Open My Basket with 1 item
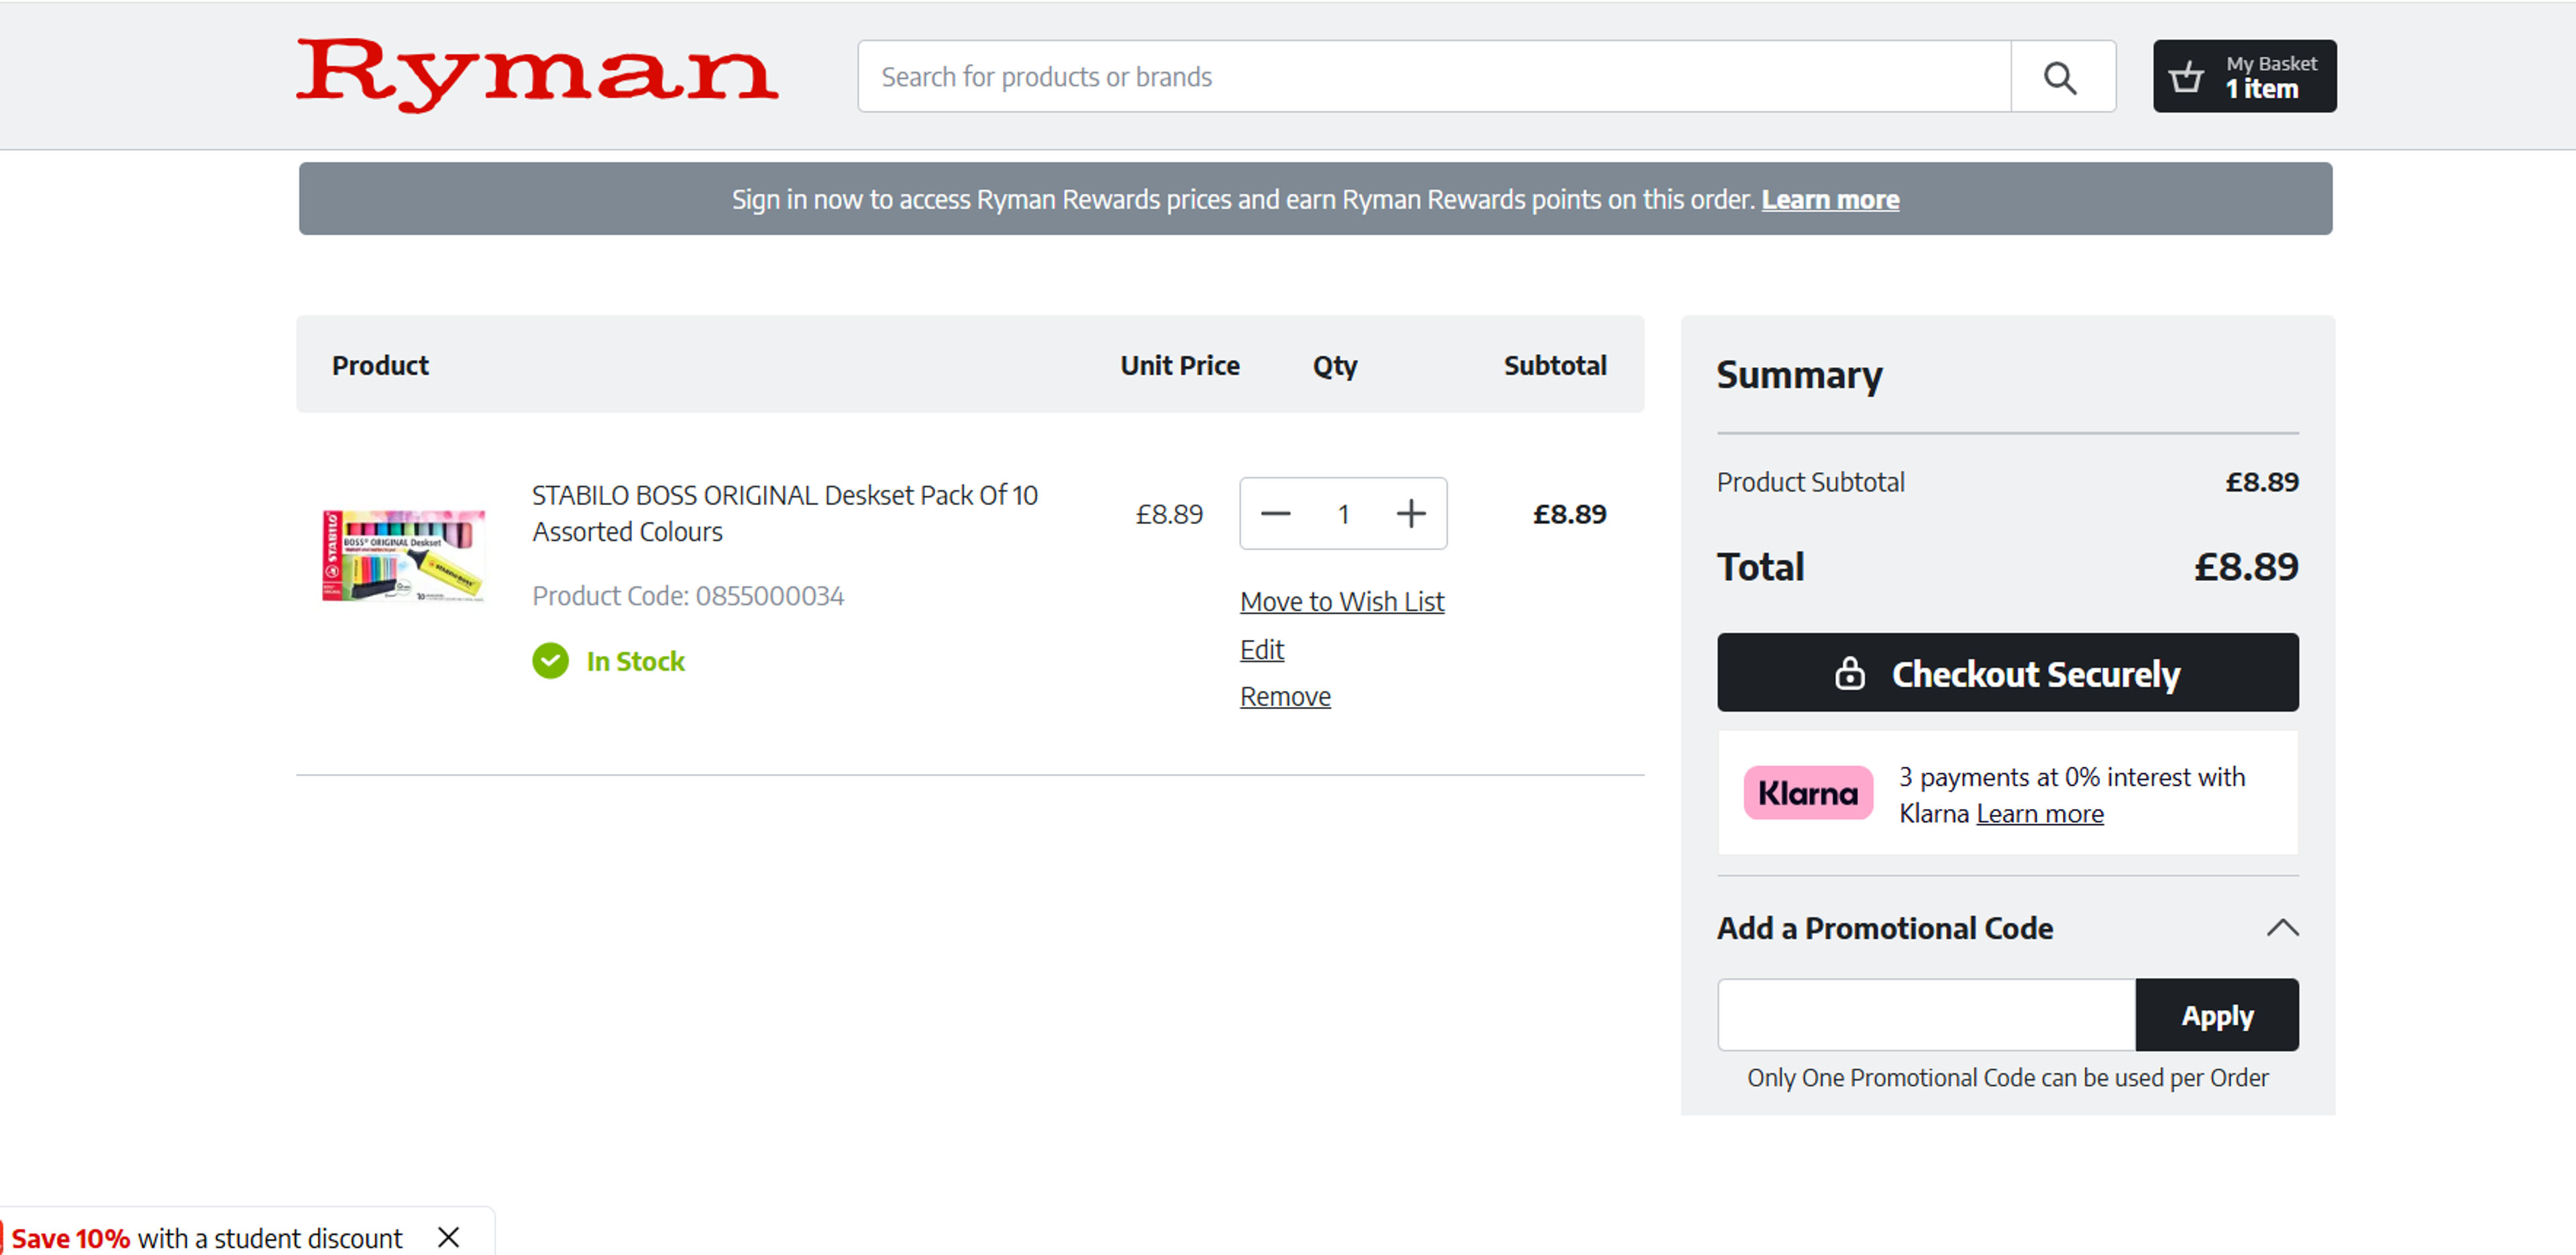2576x1255 pixels. 2244,76
